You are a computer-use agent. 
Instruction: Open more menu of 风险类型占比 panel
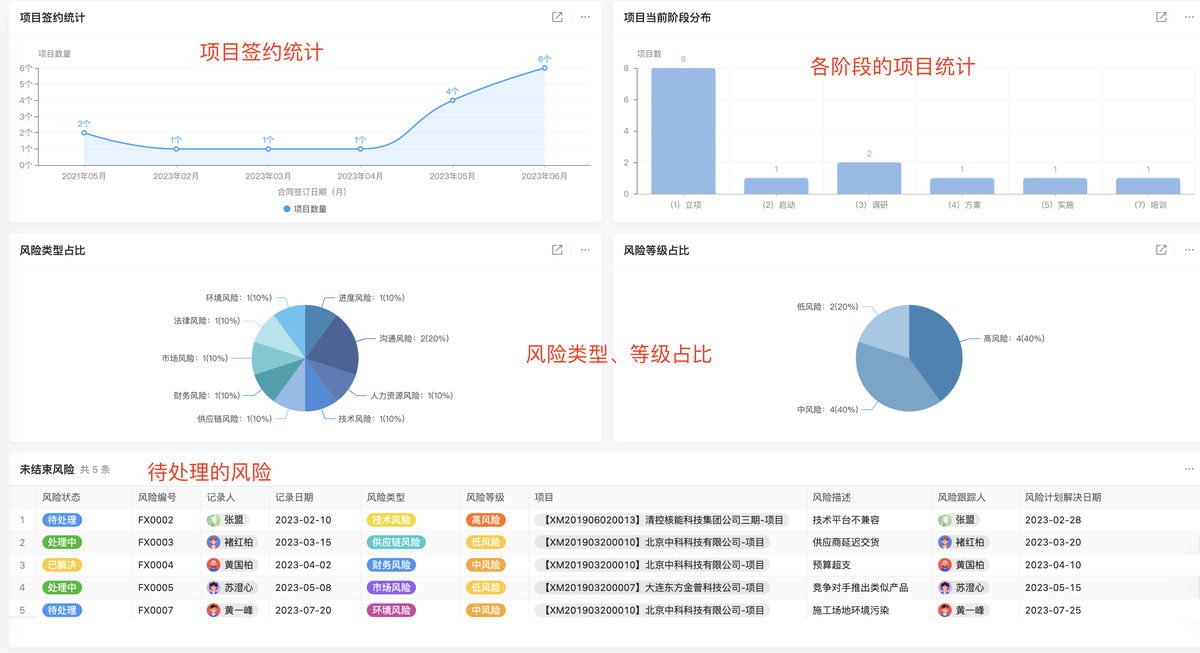point(585,250)
